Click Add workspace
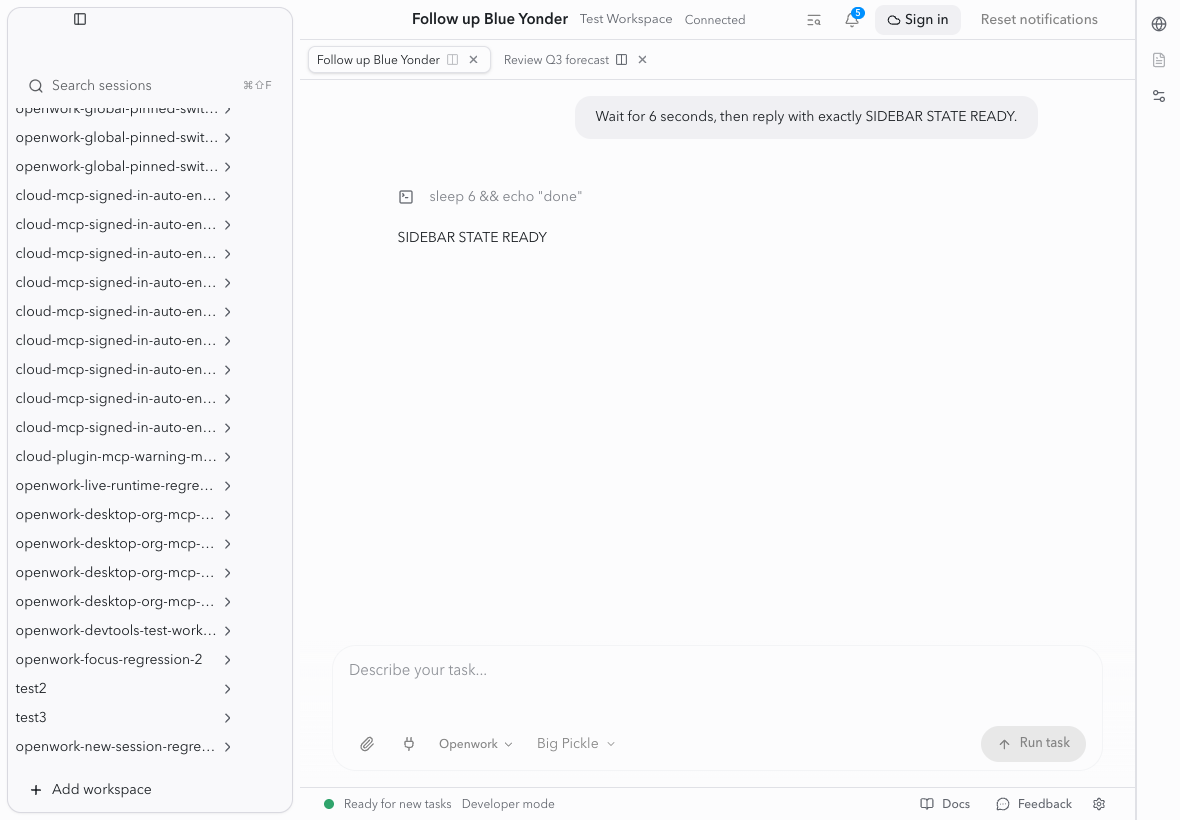 90,790
